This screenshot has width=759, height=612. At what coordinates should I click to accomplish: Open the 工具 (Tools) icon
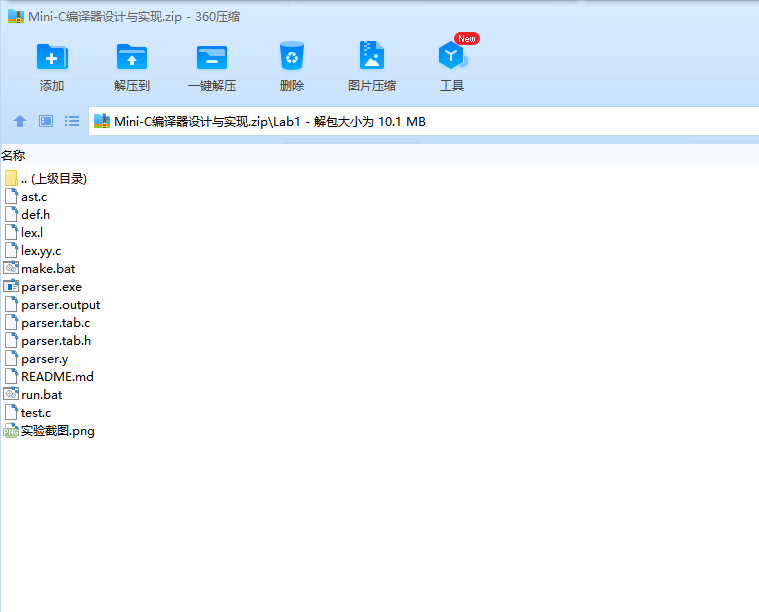[452, 55]
